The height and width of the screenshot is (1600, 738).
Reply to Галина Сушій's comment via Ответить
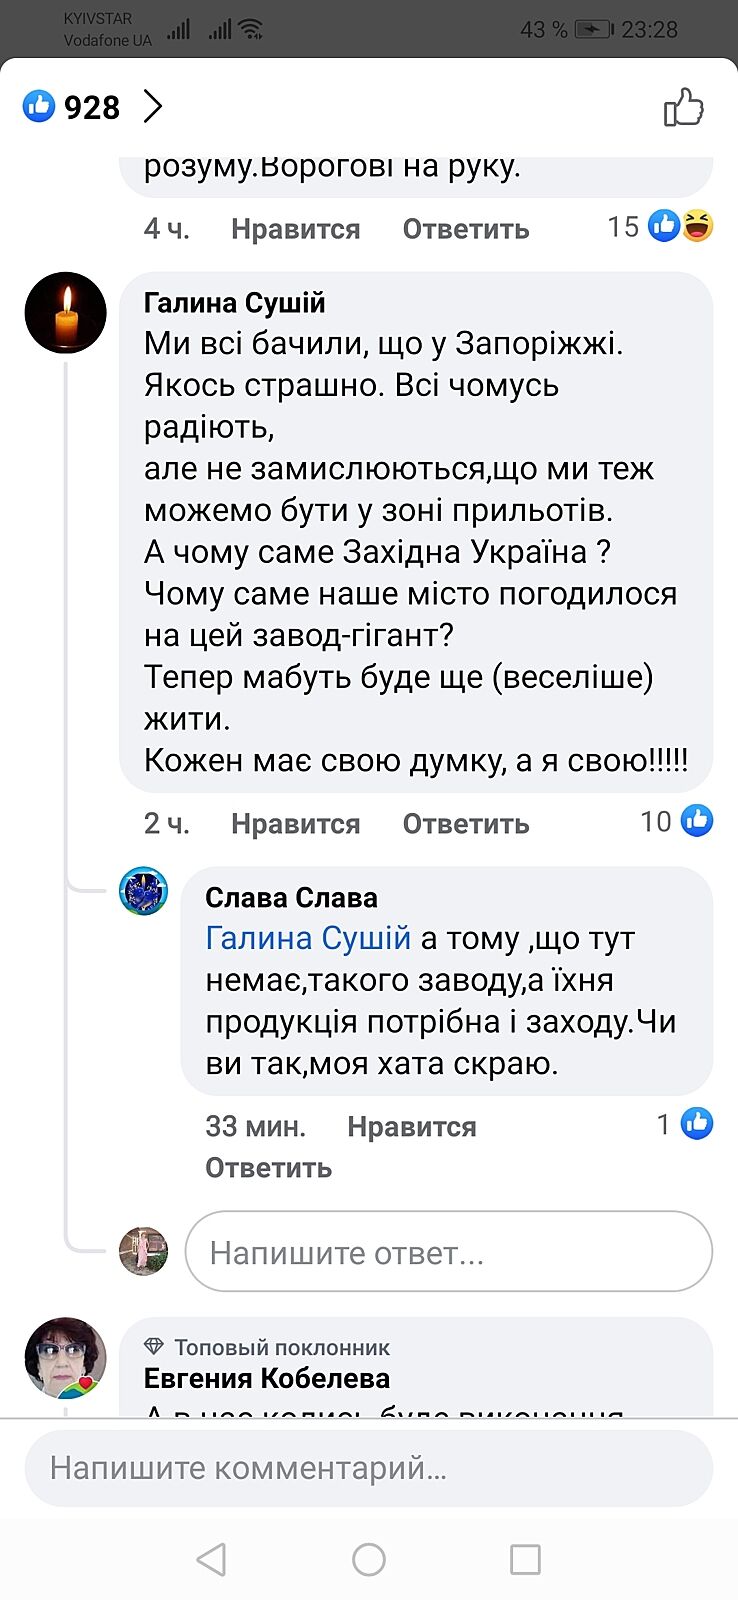point(465,823)
